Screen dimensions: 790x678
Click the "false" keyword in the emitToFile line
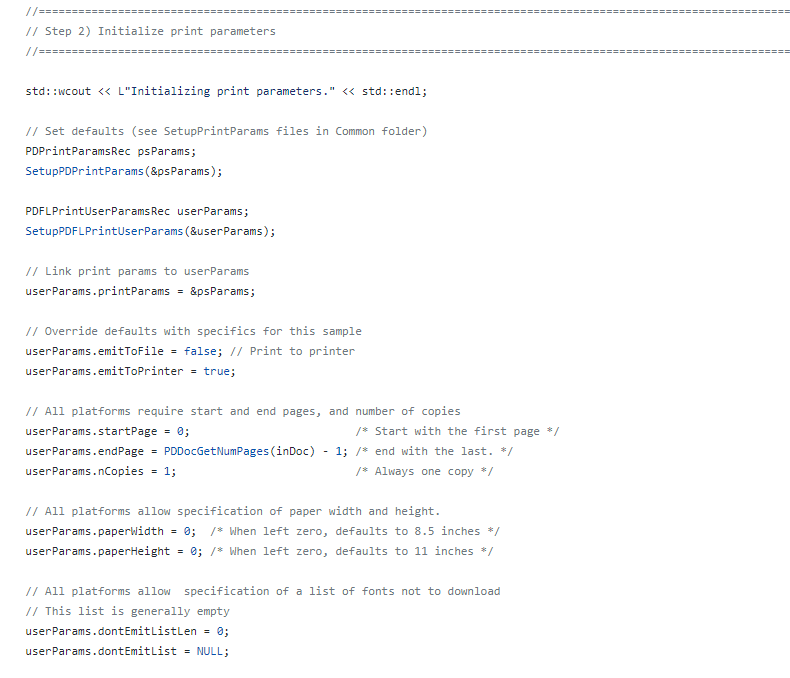[x=200, y=351]
